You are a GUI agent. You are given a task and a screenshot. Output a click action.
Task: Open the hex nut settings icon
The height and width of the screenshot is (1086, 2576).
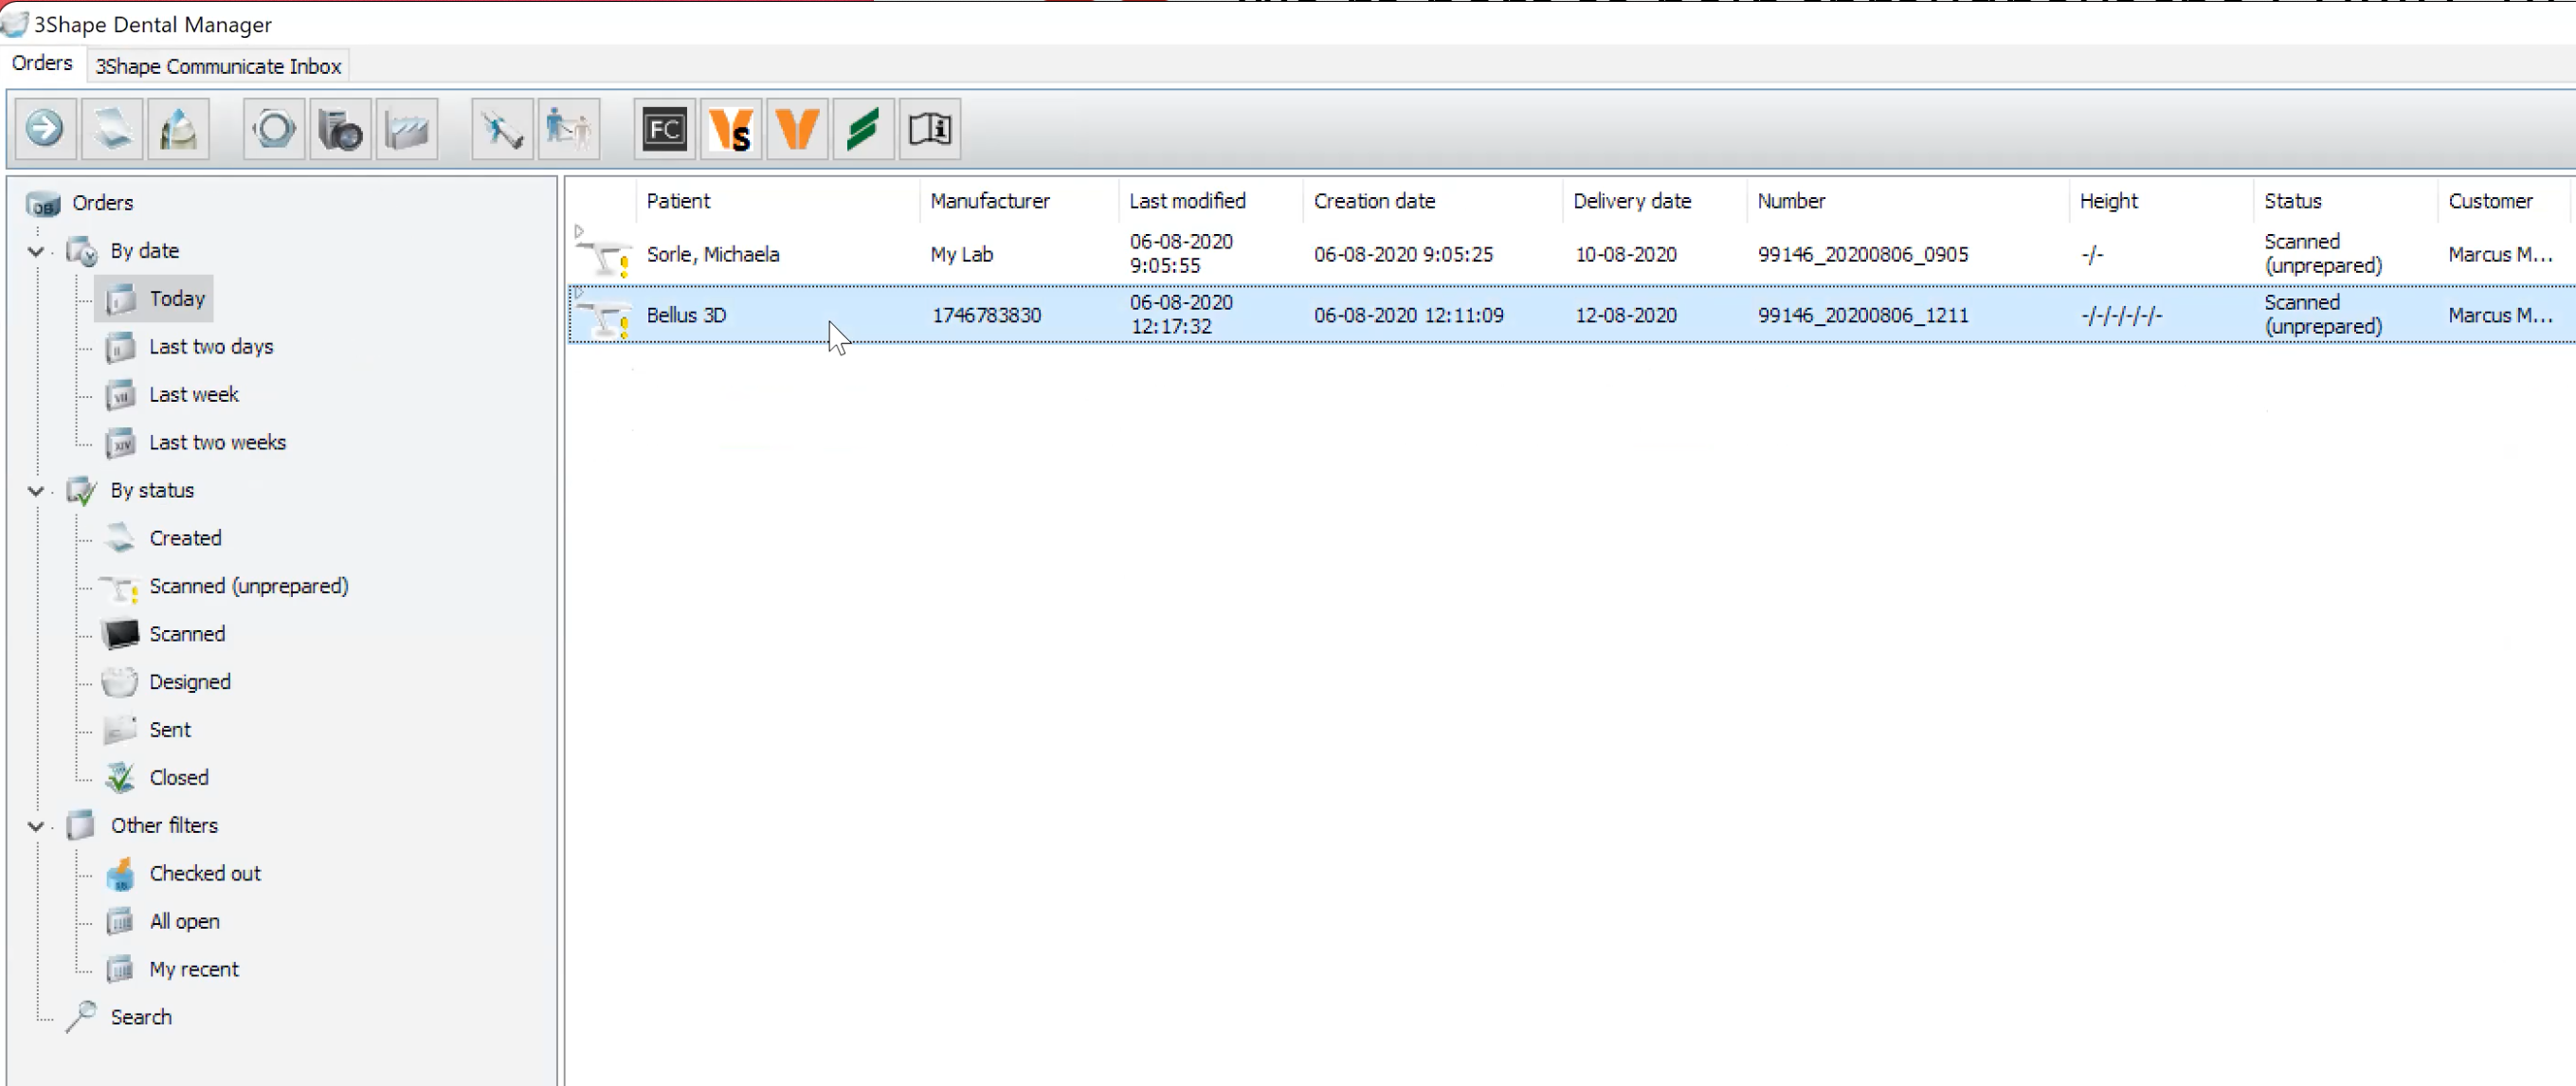[x=273, y=129]
